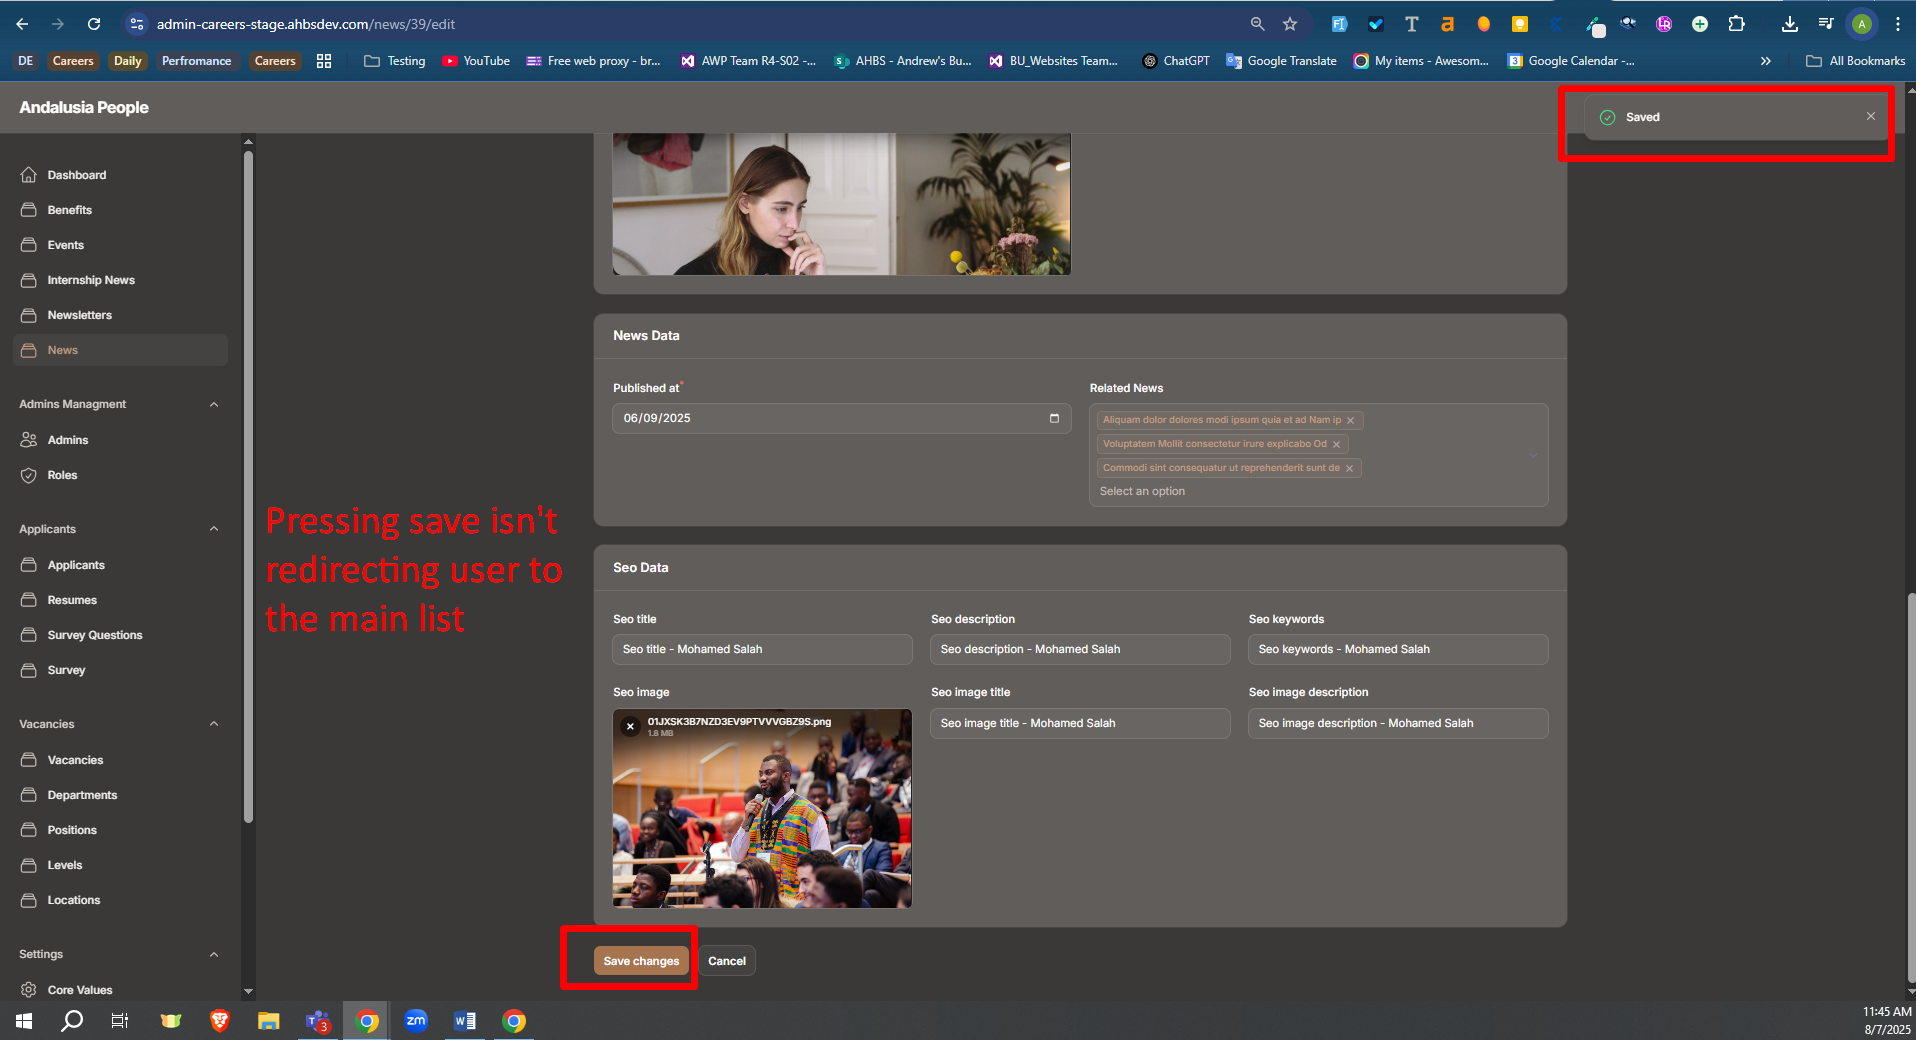Click the Cancel button
The image size is (1916, 1040).
(x=727, y=961)
